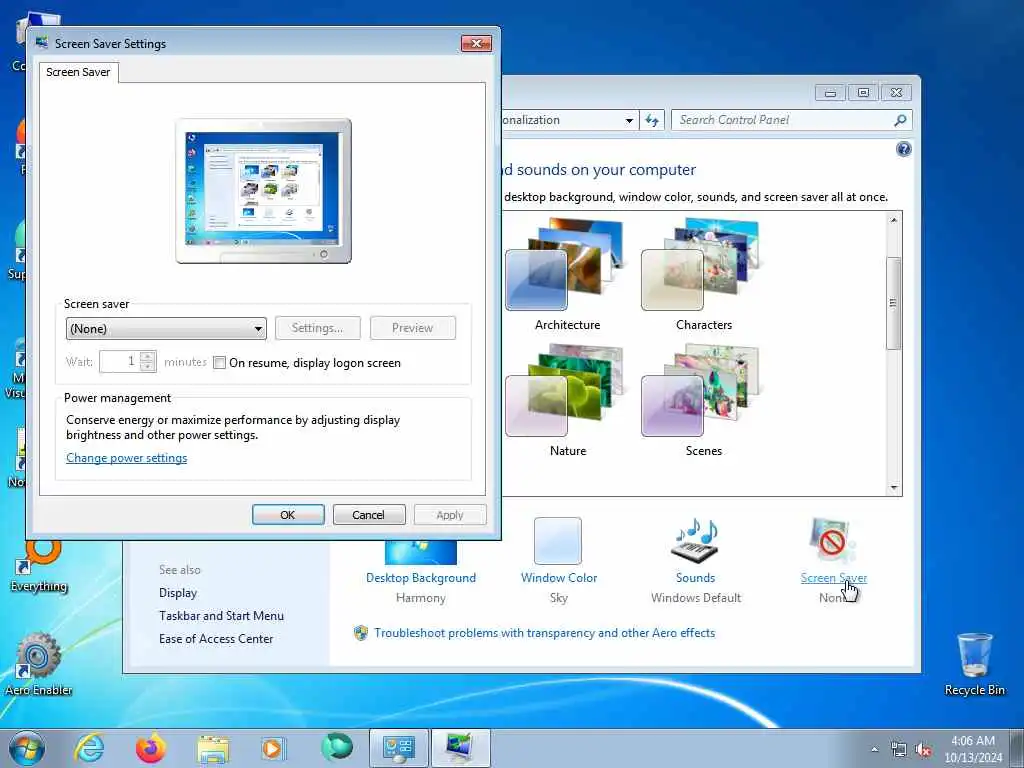Image resolution: width=1024 pixels, height=768 pixels.
Task: Choose the Nature theme
Action: point(567,400)
